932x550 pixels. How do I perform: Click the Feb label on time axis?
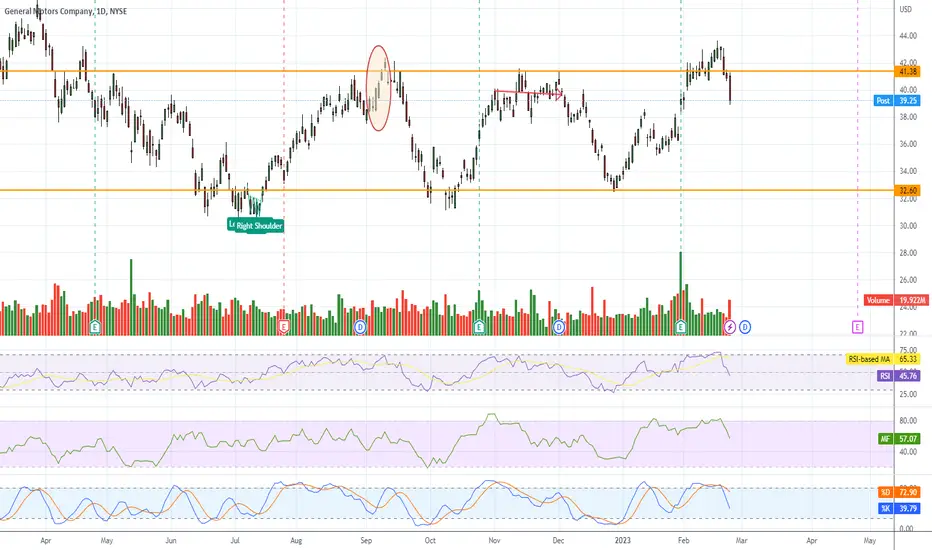pos(684,540)
